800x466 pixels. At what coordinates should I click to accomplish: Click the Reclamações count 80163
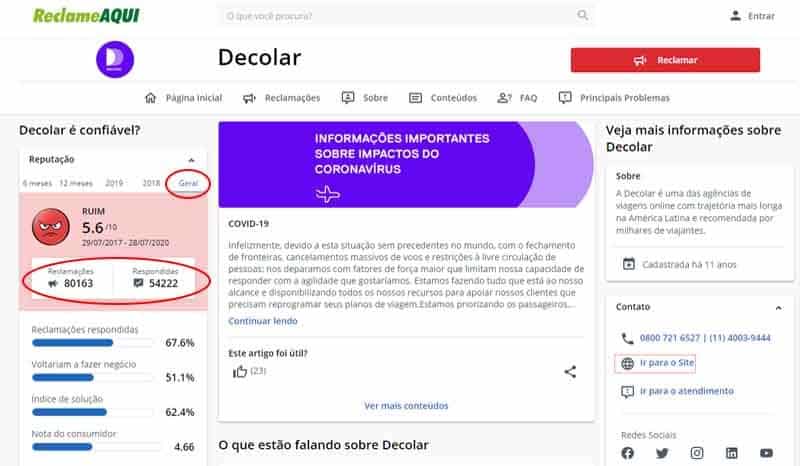79,283
